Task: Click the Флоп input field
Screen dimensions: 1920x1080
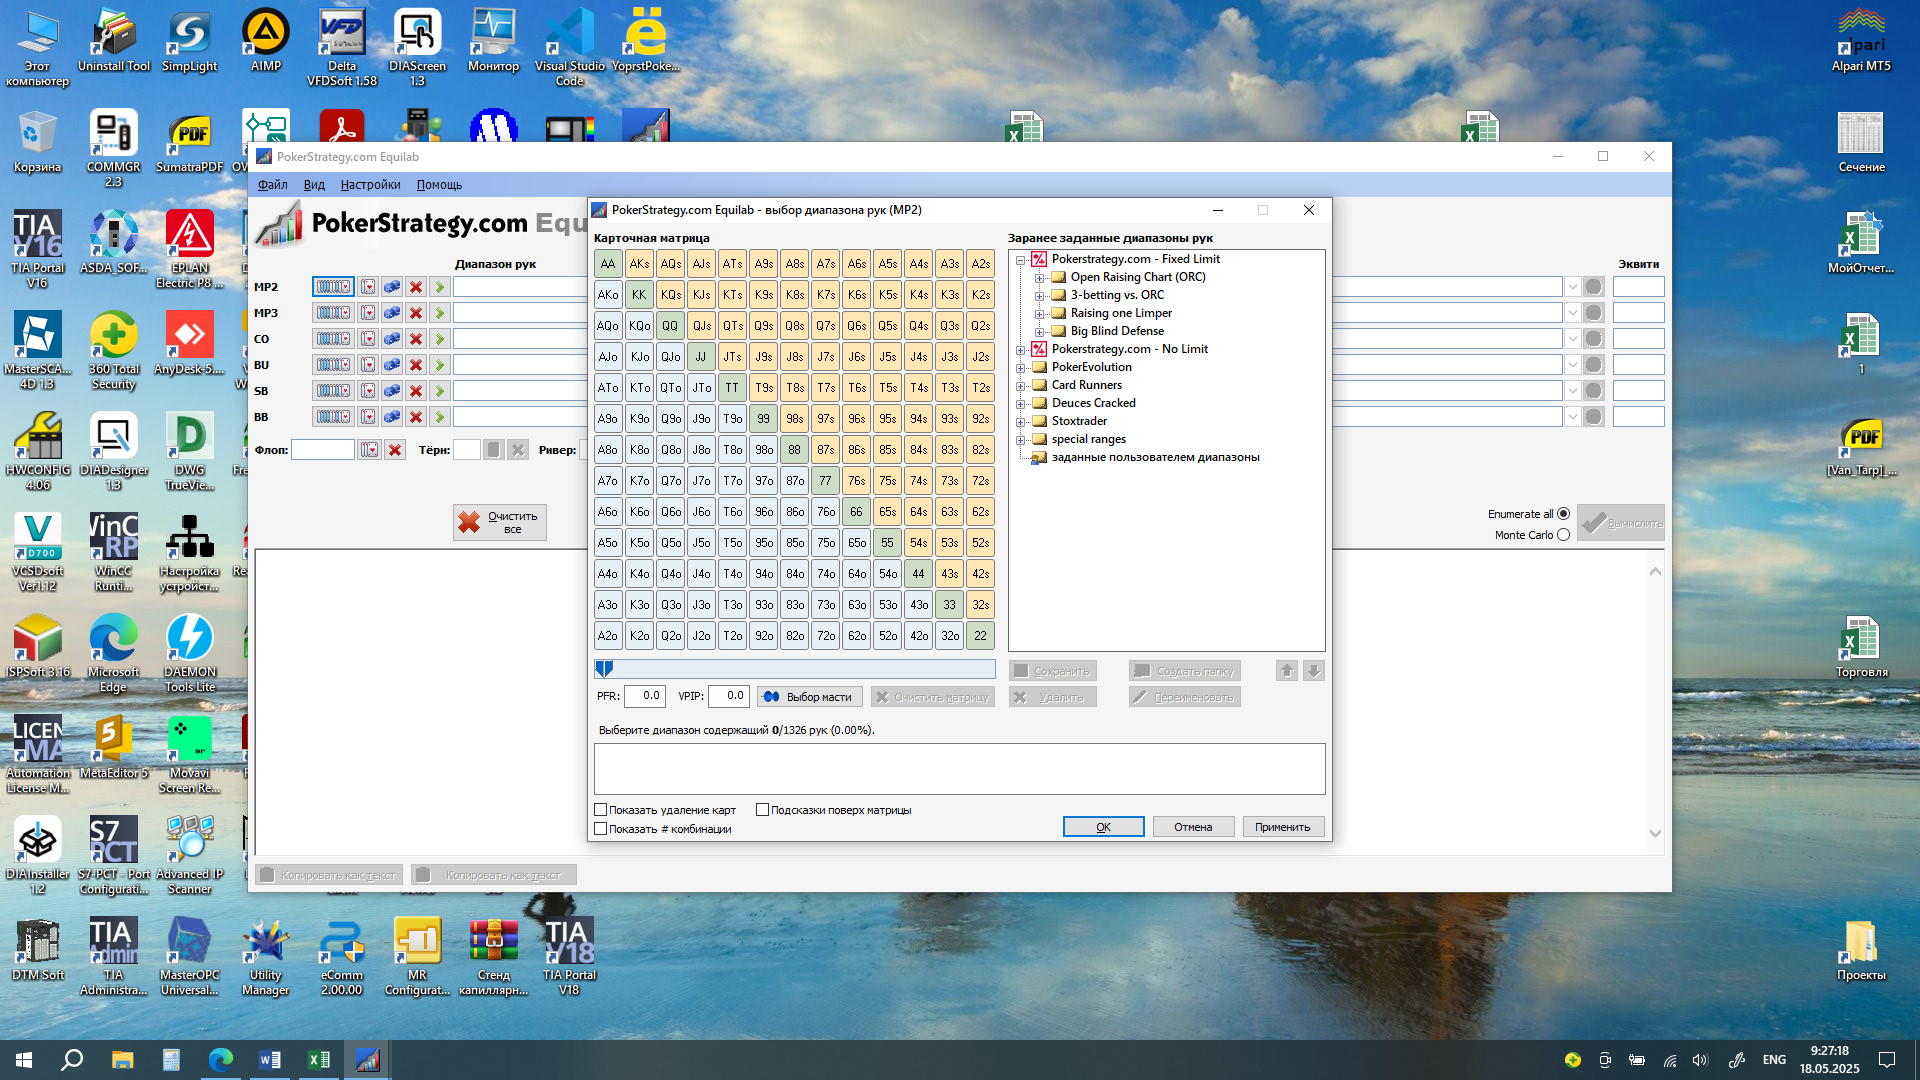Action: pos(323,450)
